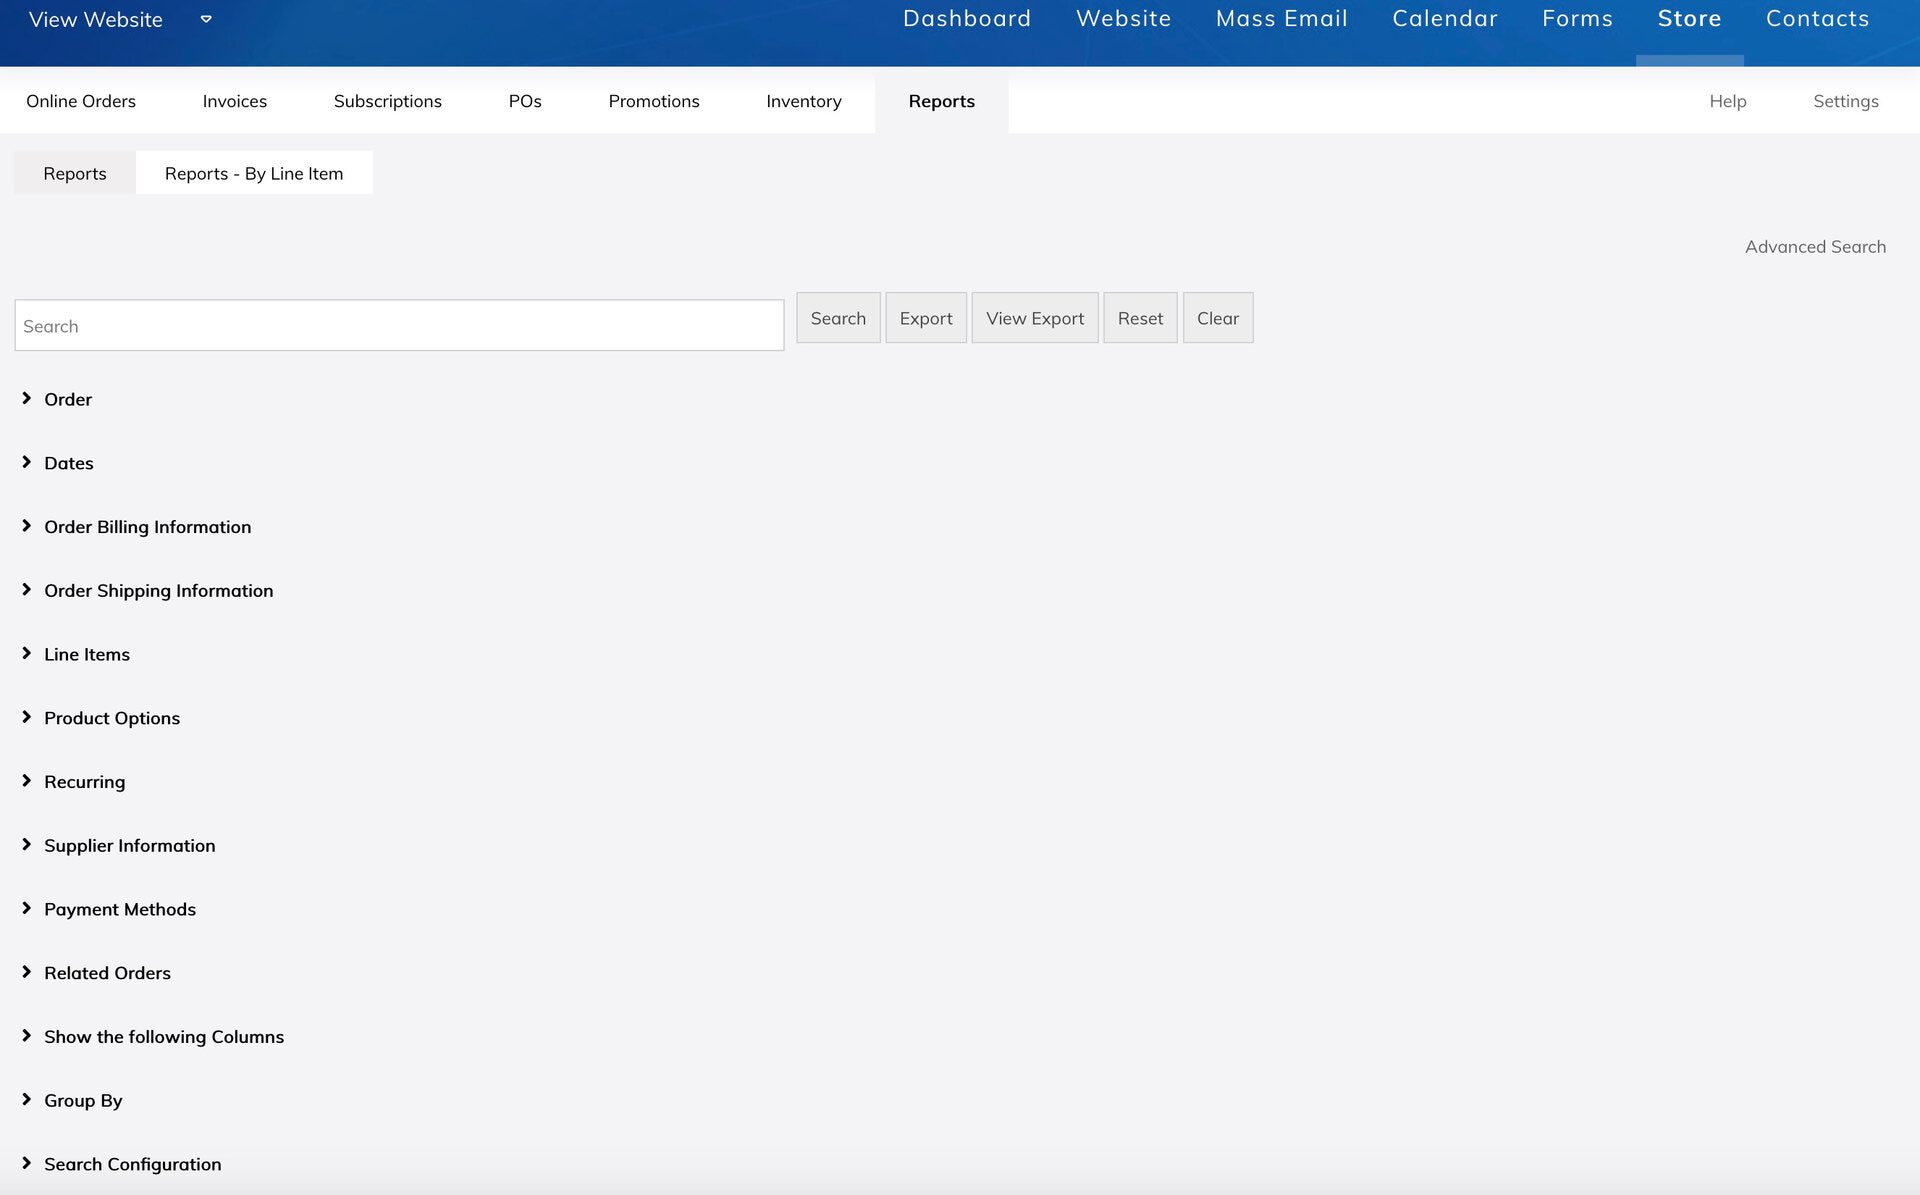Open the store Settings link
Viewport: 1920px width, 1195px height.
pos(1846,101)
